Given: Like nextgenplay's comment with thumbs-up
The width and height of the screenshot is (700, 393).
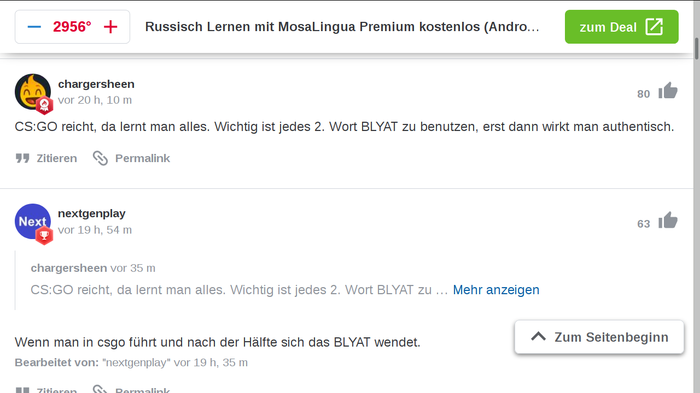Looking at the screenshot, I should coord(668,220).
